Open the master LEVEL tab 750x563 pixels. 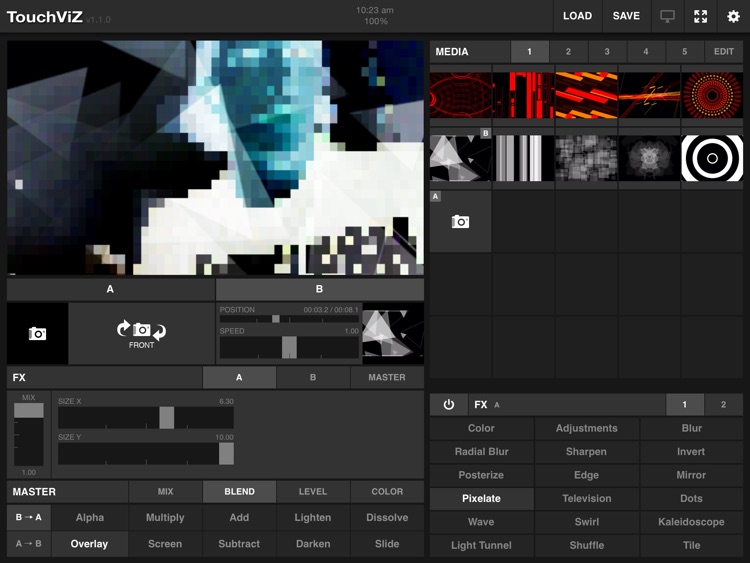pos(313,492)
